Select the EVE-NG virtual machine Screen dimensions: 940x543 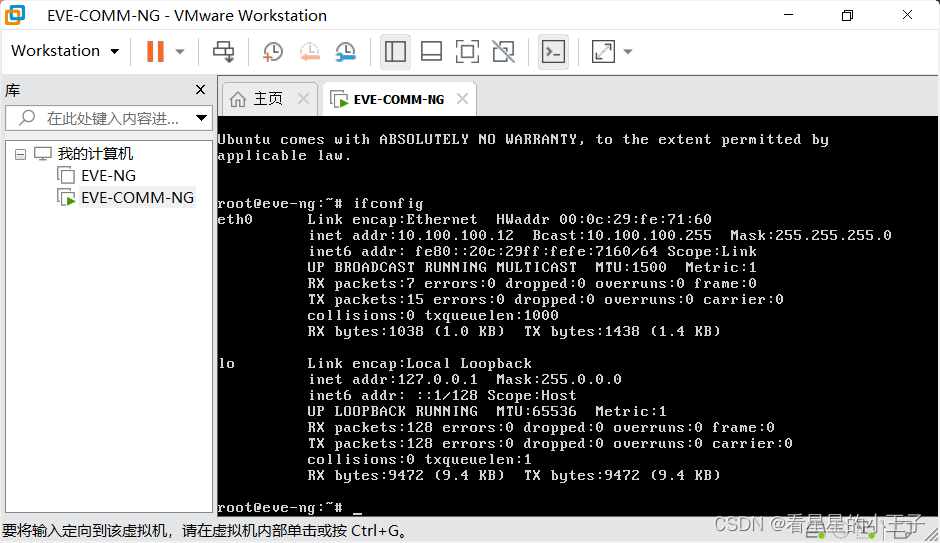109,176
